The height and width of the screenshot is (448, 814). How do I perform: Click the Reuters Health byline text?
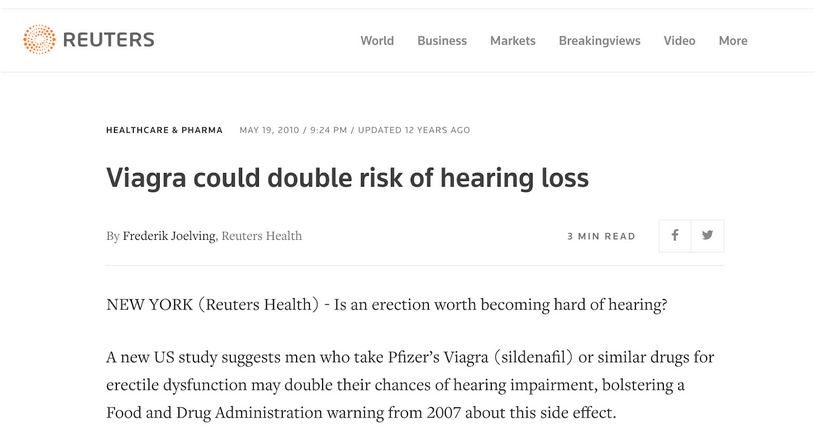[262, 236]
